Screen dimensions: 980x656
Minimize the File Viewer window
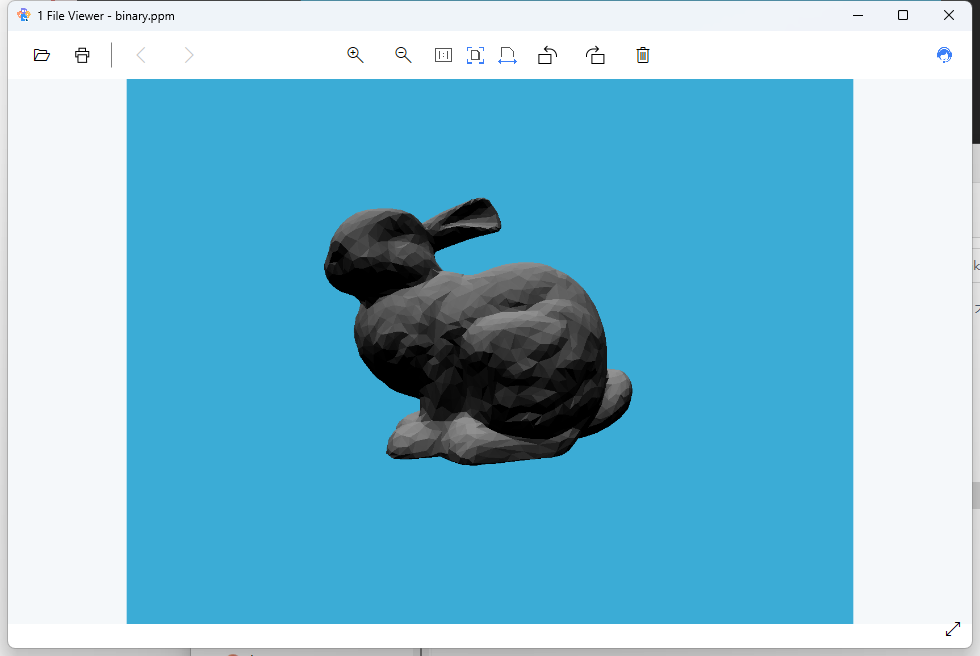pyautogui.click(x=858, y=15)
